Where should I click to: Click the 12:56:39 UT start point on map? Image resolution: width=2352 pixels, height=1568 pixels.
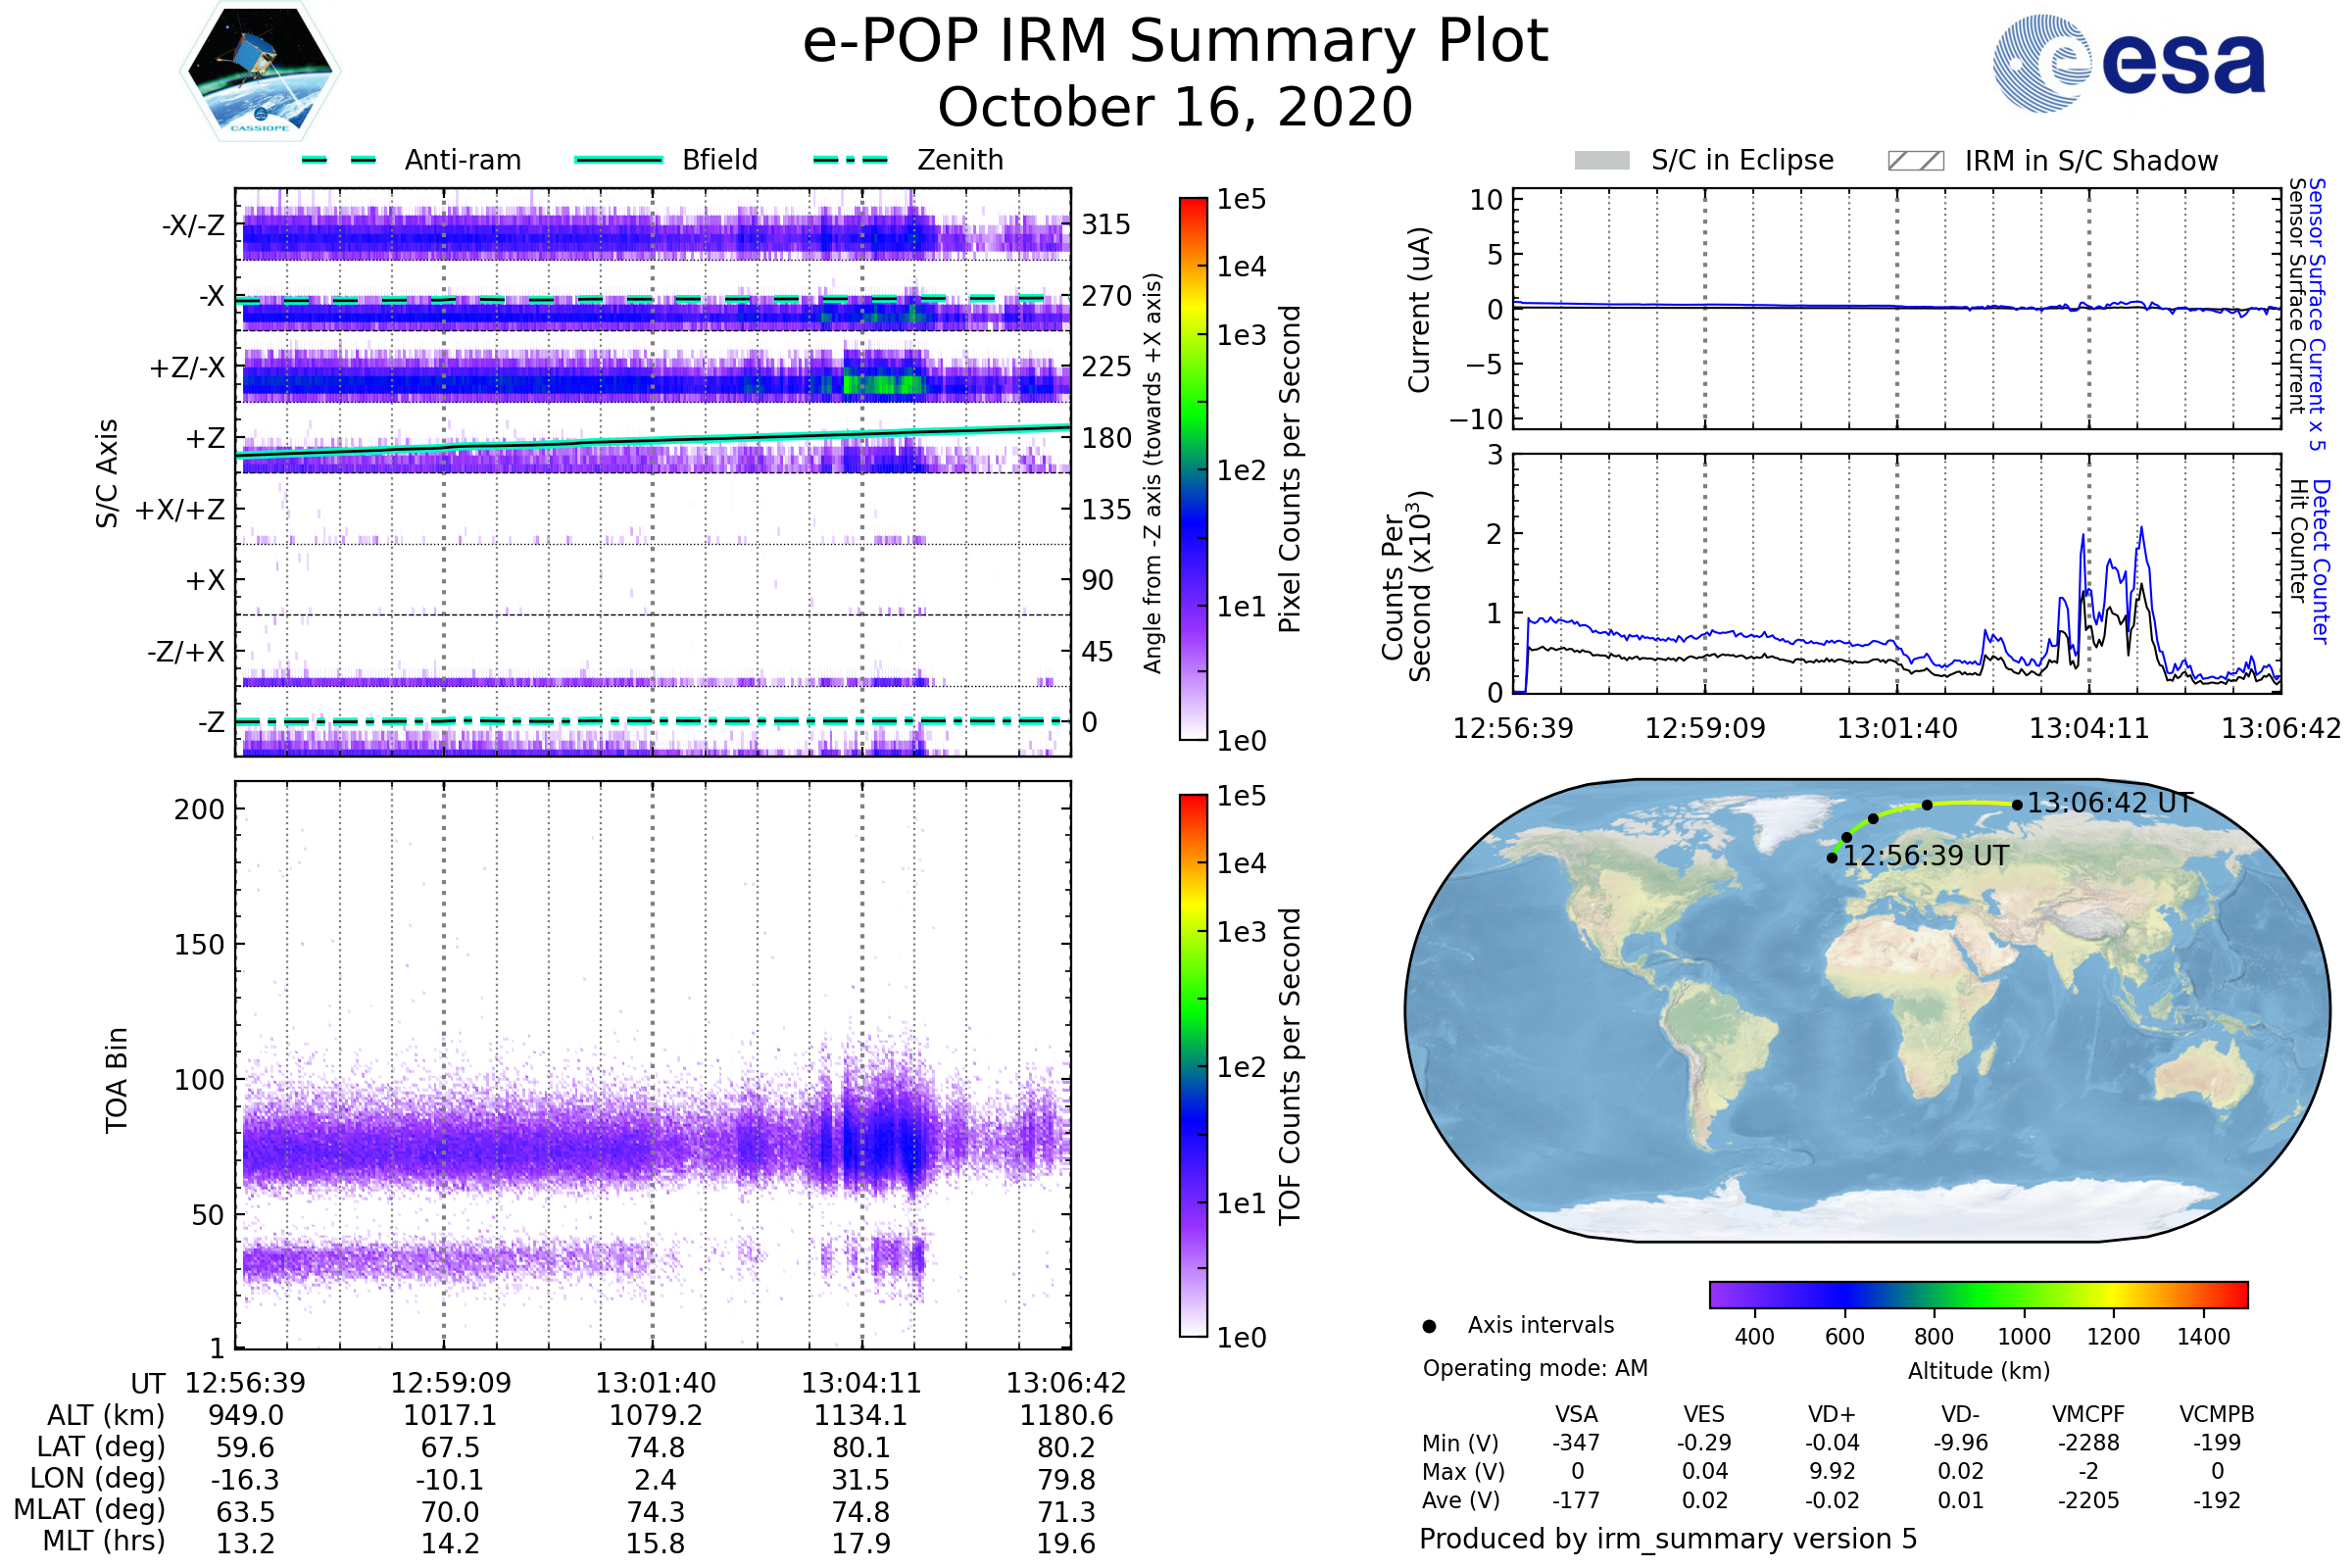1832,858
